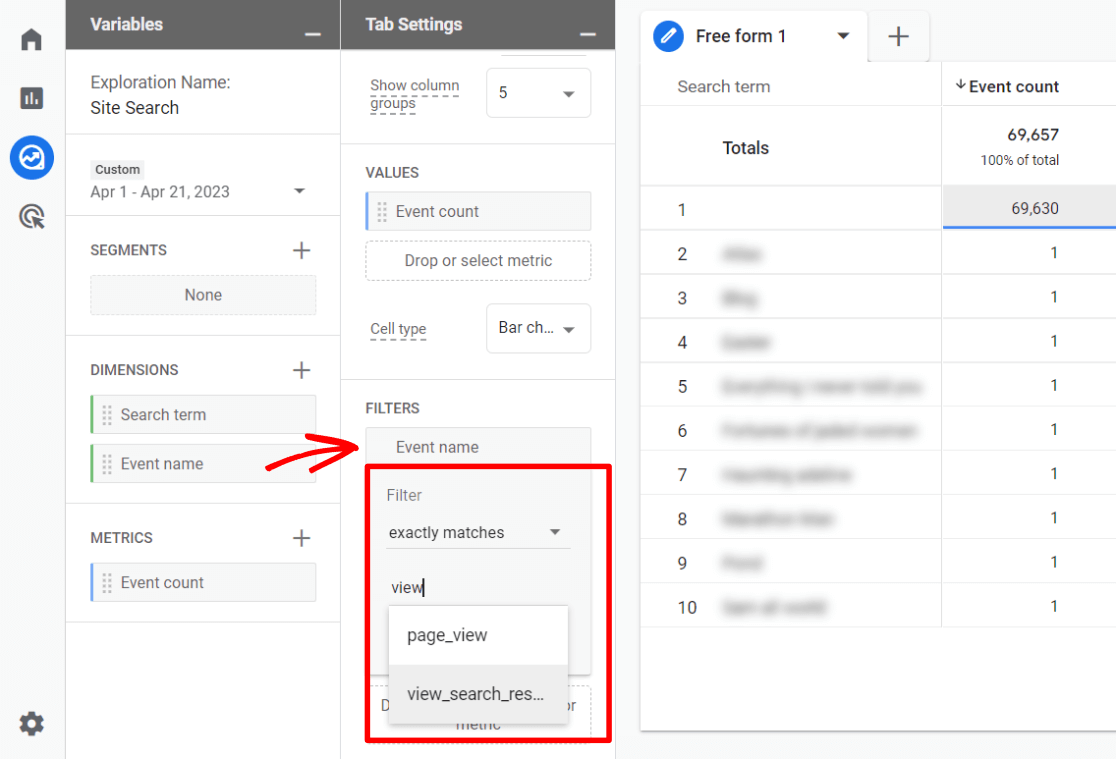The height and width of the screenshot is (759, 1116).
Task: Open the Free form 1 tab menu arrow
Action: click(843, 36)
